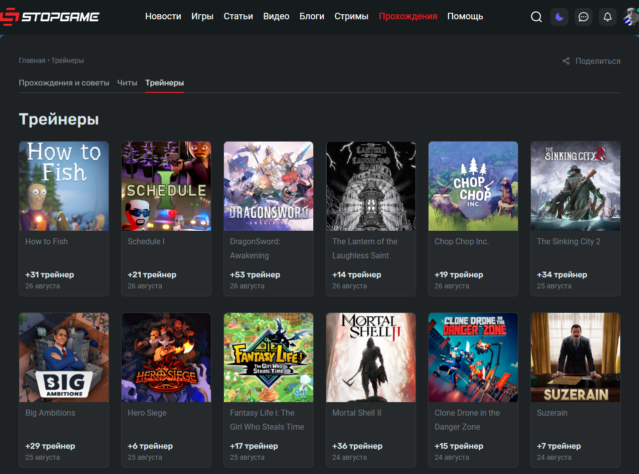Click the Big Ambitions title text
This screenshot has width=639, height=474.
pos(50,412)
